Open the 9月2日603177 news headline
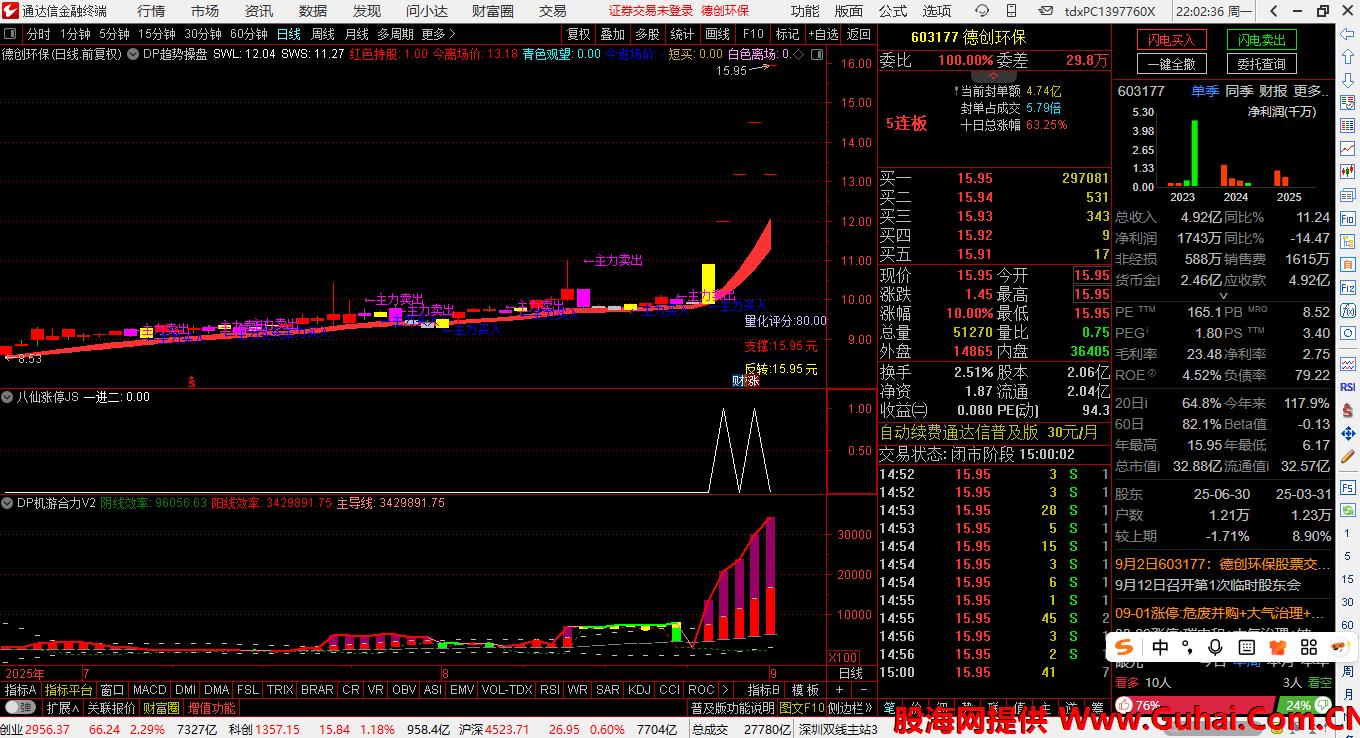The image size is (1360, 738). click(1221, 564)
